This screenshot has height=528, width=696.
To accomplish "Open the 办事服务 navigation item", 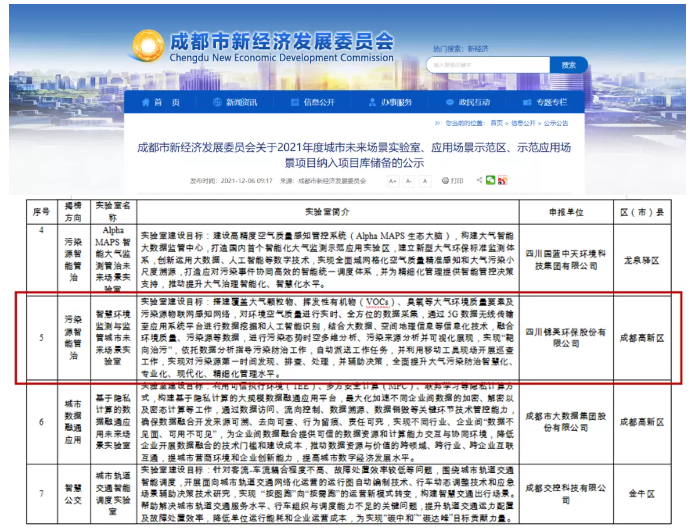I will click(x=390, y=102).
